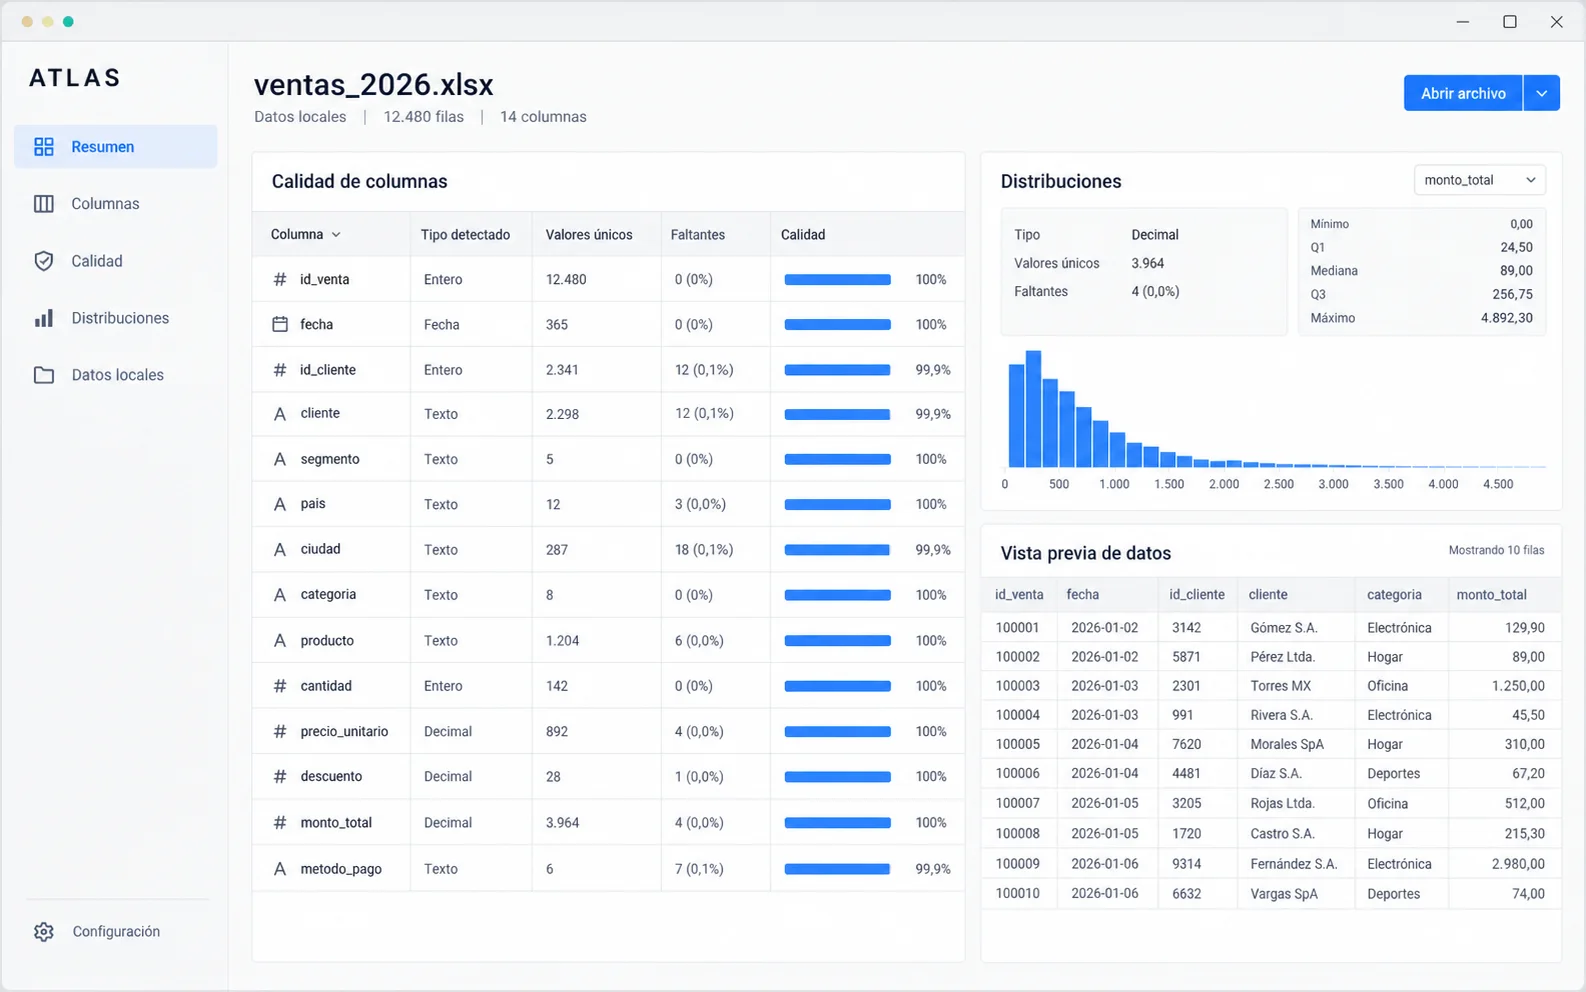Open the Columnas section

[116, 204]
